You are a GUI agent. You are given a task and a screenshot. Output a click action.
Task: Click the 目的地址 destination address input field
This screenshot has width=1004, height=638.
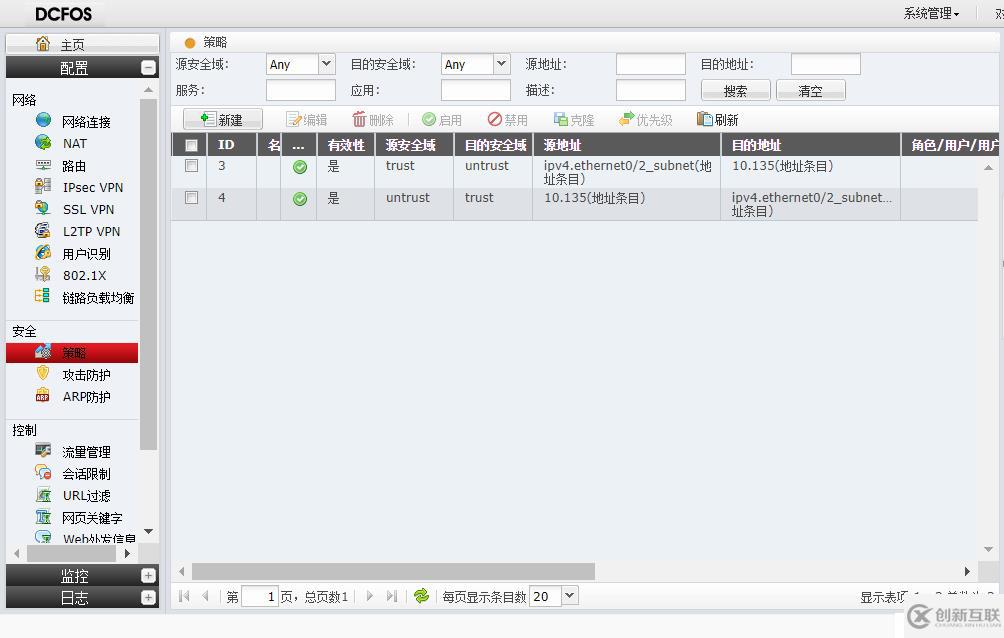825,64
